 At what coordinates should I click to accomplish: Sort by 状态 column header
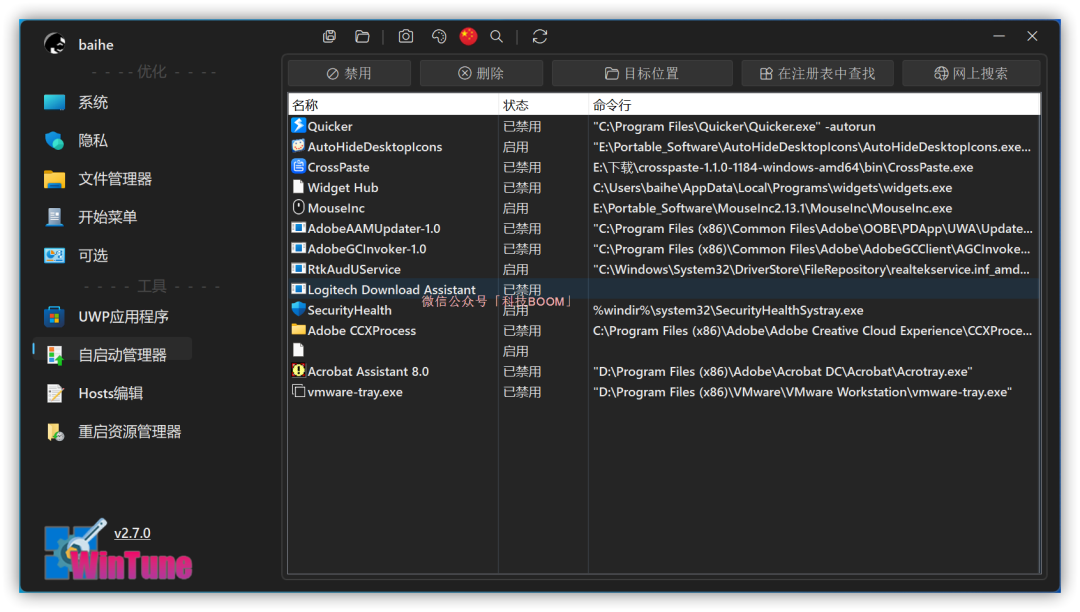[x=543, y=105]
